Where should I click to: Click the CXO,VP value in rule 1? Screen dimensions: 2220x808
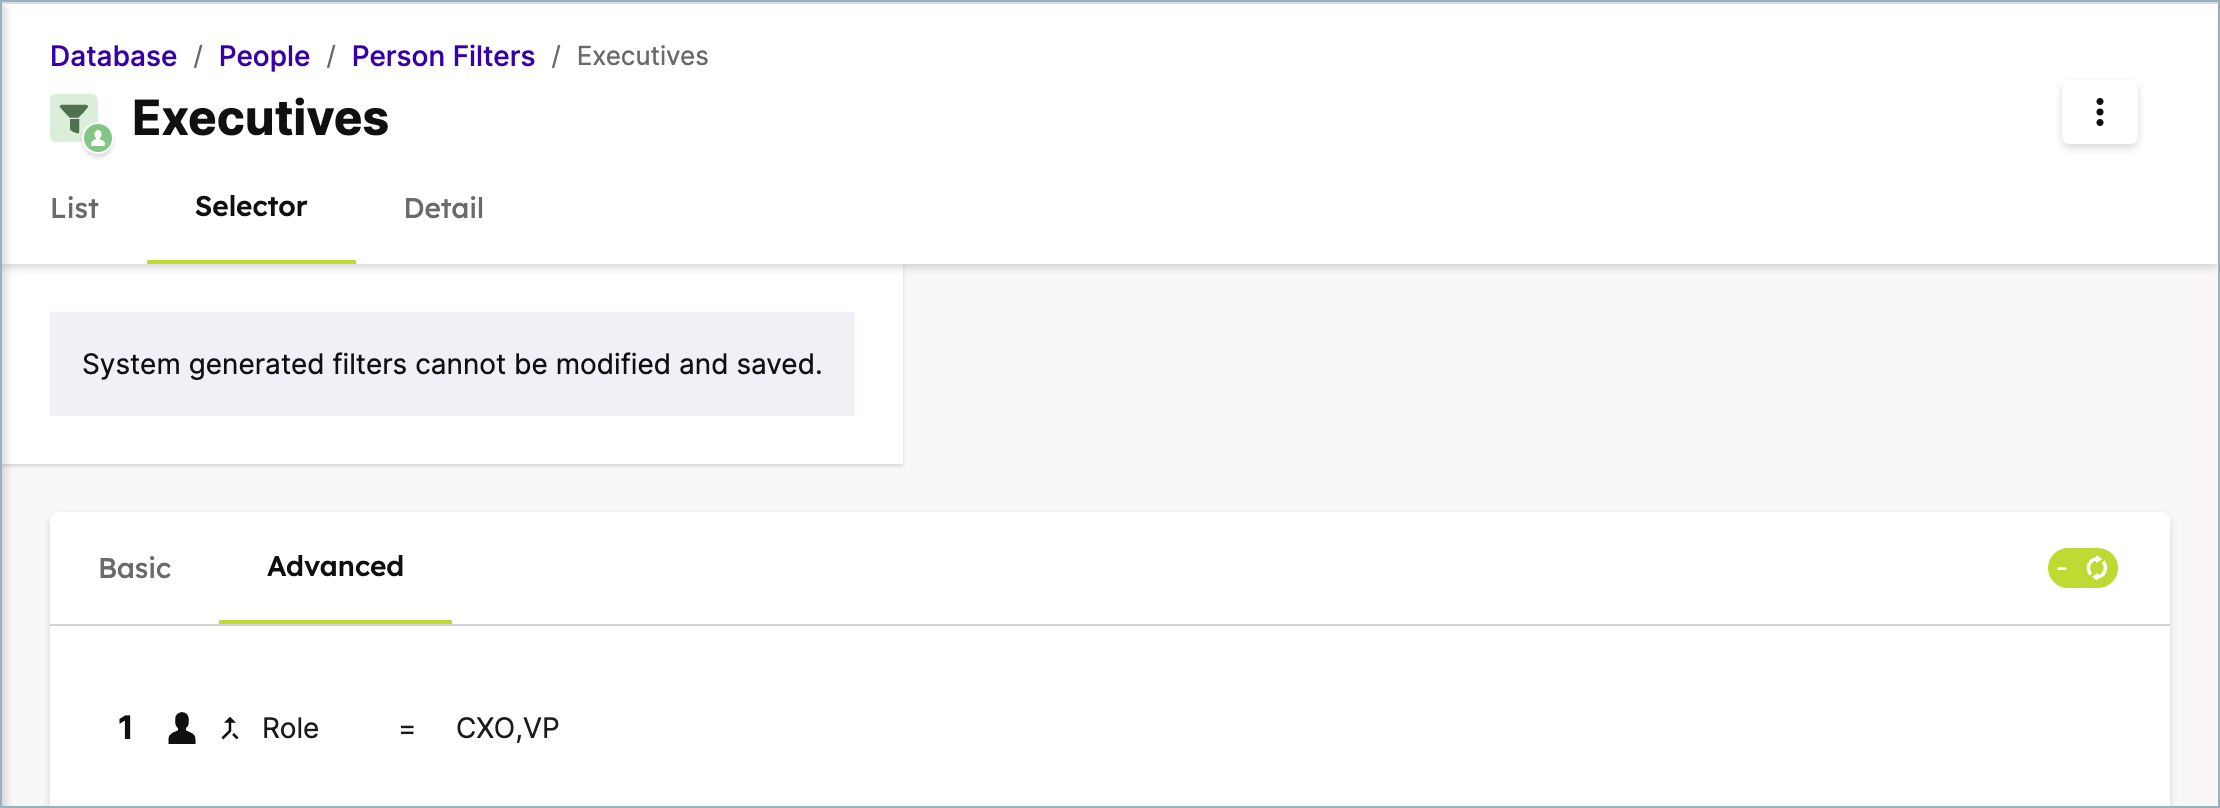pyautogui.click(x=507, y=728)
